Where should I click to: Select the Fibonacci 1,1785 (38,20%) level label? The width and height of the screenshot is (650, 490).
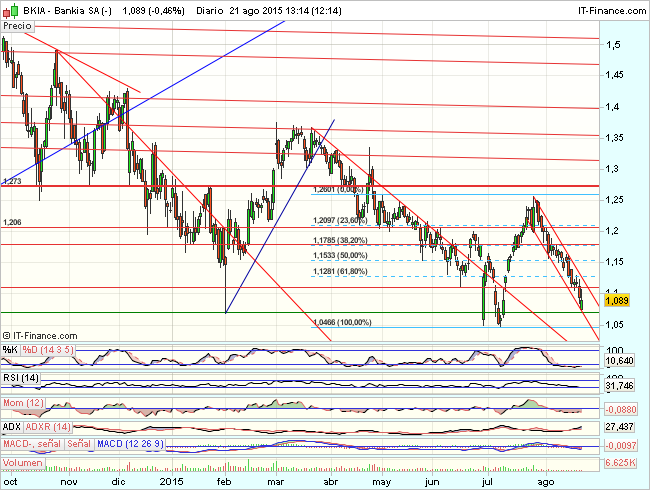pyautogui.click(x=342, y=240)
